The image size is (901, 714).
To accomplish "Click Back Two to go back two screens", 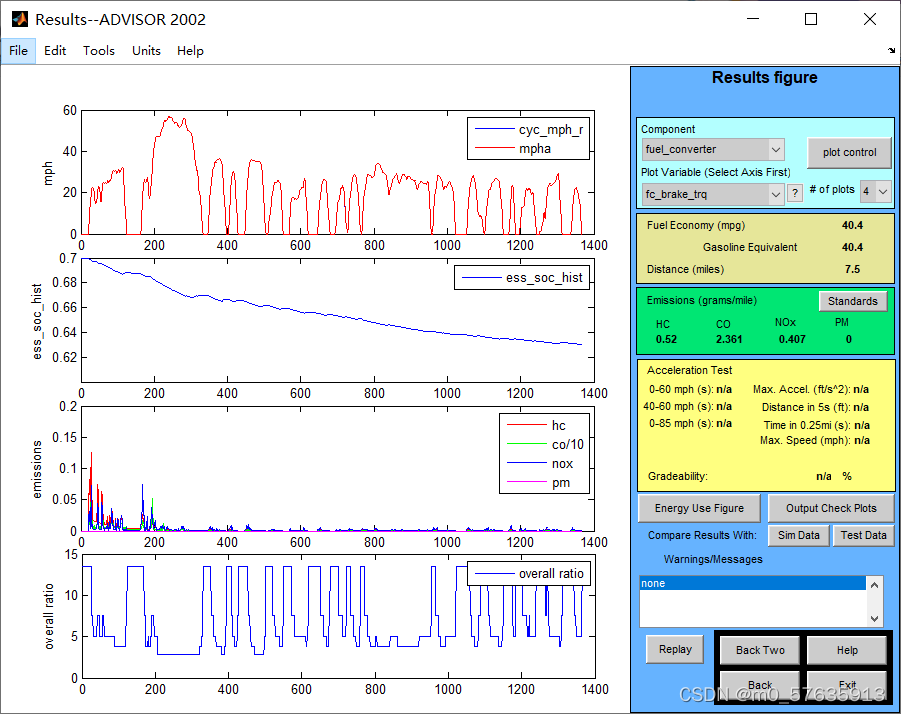I will tap(759, 649).
